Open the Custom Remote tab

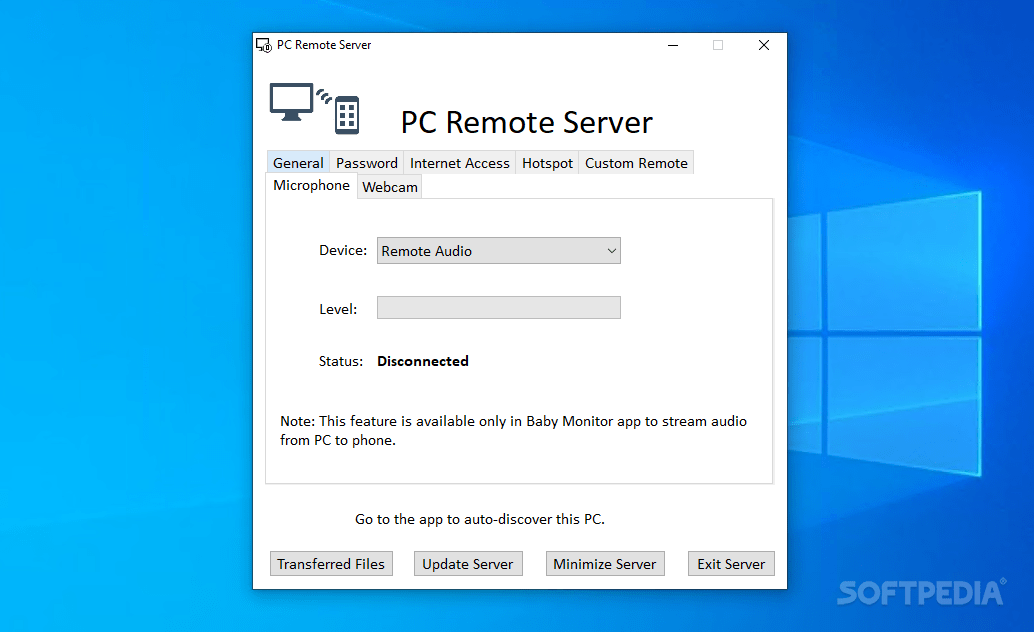(636, 163)
